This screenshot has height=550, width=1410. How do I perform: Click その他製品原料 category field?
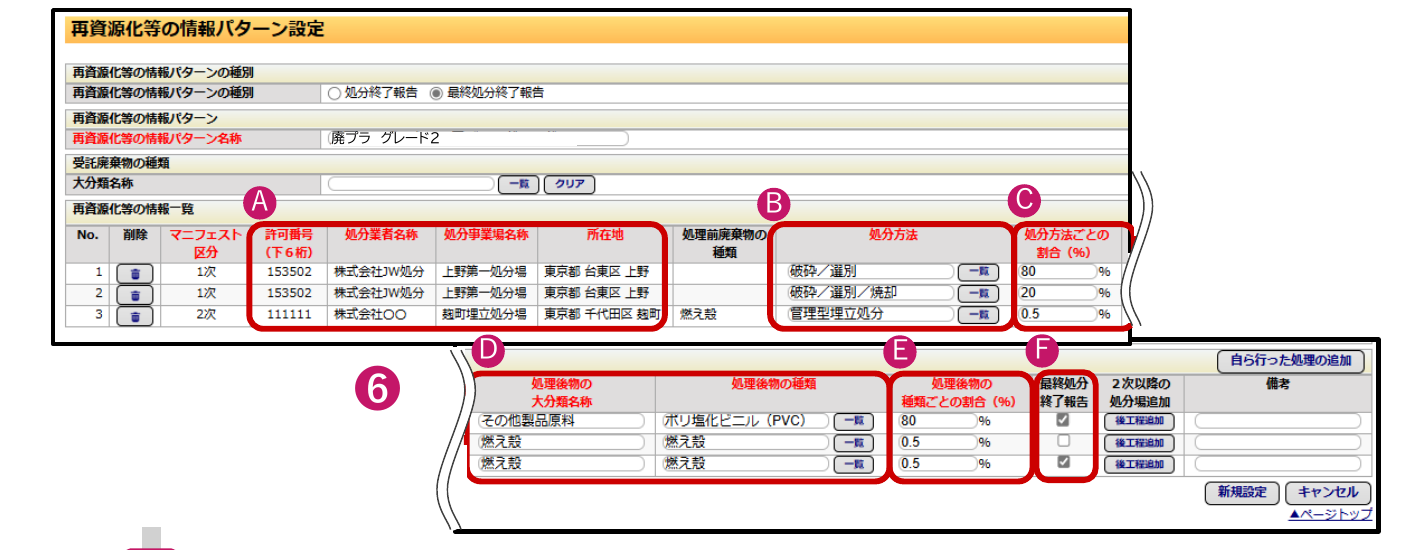[x=562, y=421]
